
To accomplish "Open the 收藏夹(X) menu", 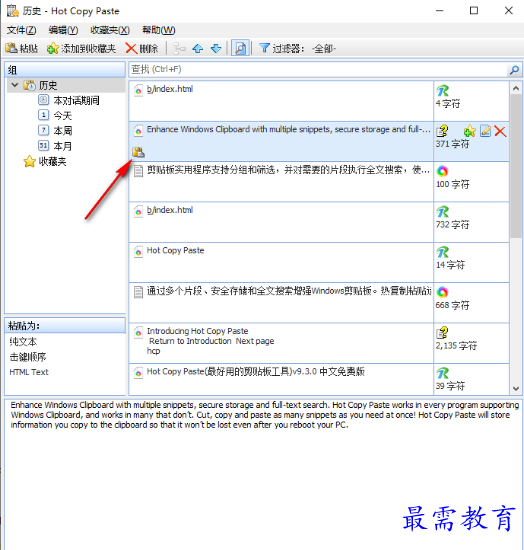I will coord(110,30).
